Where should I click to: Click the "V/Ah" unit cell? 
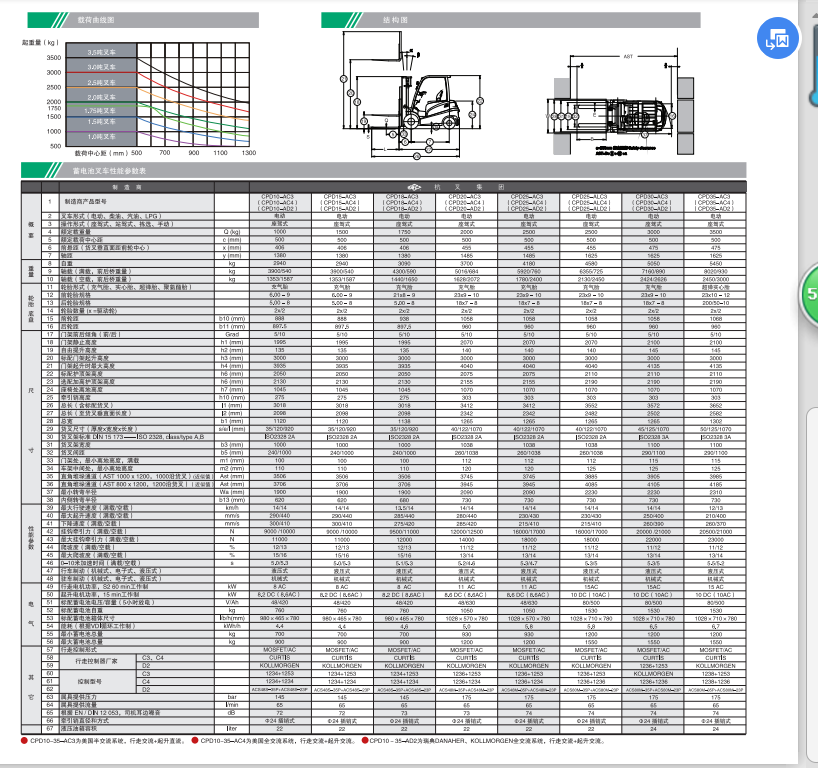coord(232,602)
